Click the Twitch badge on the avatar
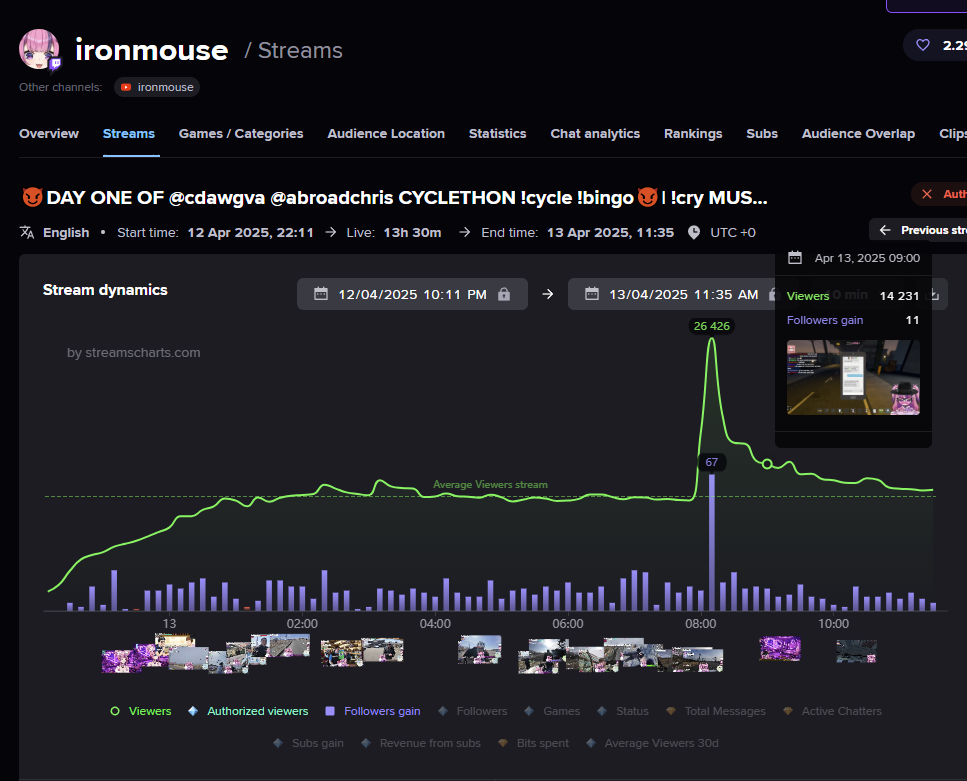The height and width of the screenshot is (781, 967). (x=56, y=63)
